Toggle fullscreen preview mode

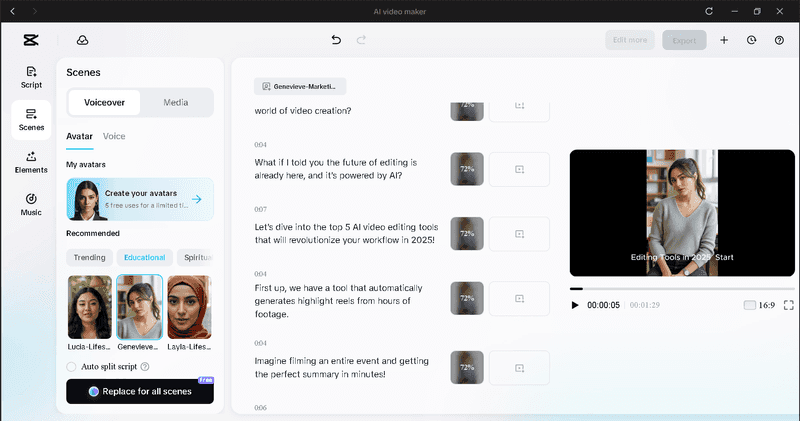point(789,305)
